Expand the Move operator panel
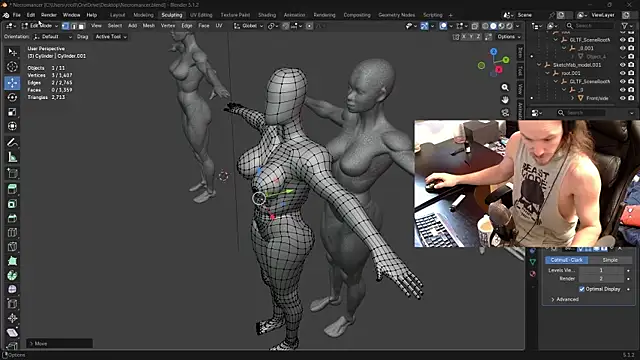 [x=60, y=344]
